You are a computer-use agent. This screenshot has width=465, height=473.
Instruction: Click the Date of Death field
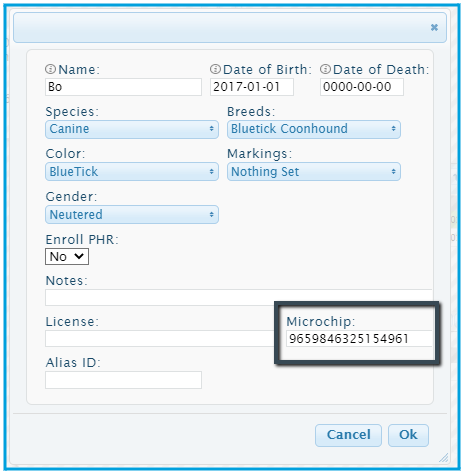pos(362,87)
